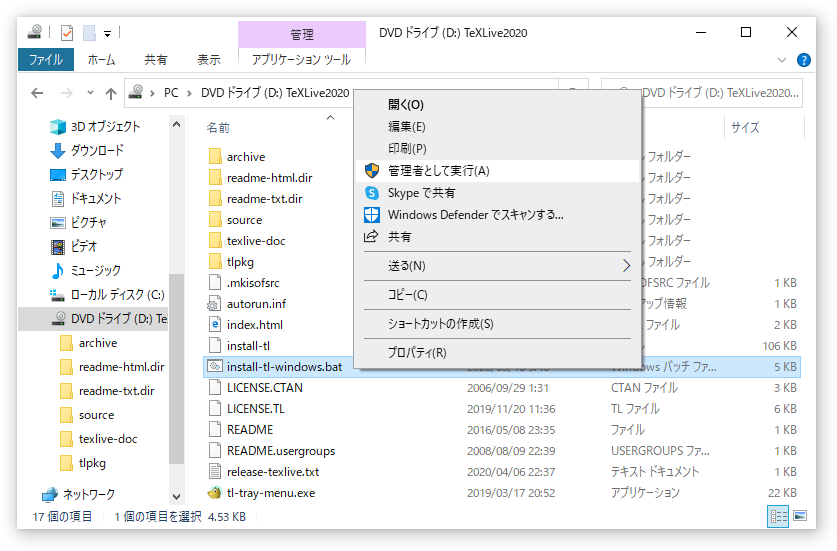Switch to the ホーム ribbon tab
This screenshot has height=551, width=837.
pyautogui.click(x=101, y=59)
